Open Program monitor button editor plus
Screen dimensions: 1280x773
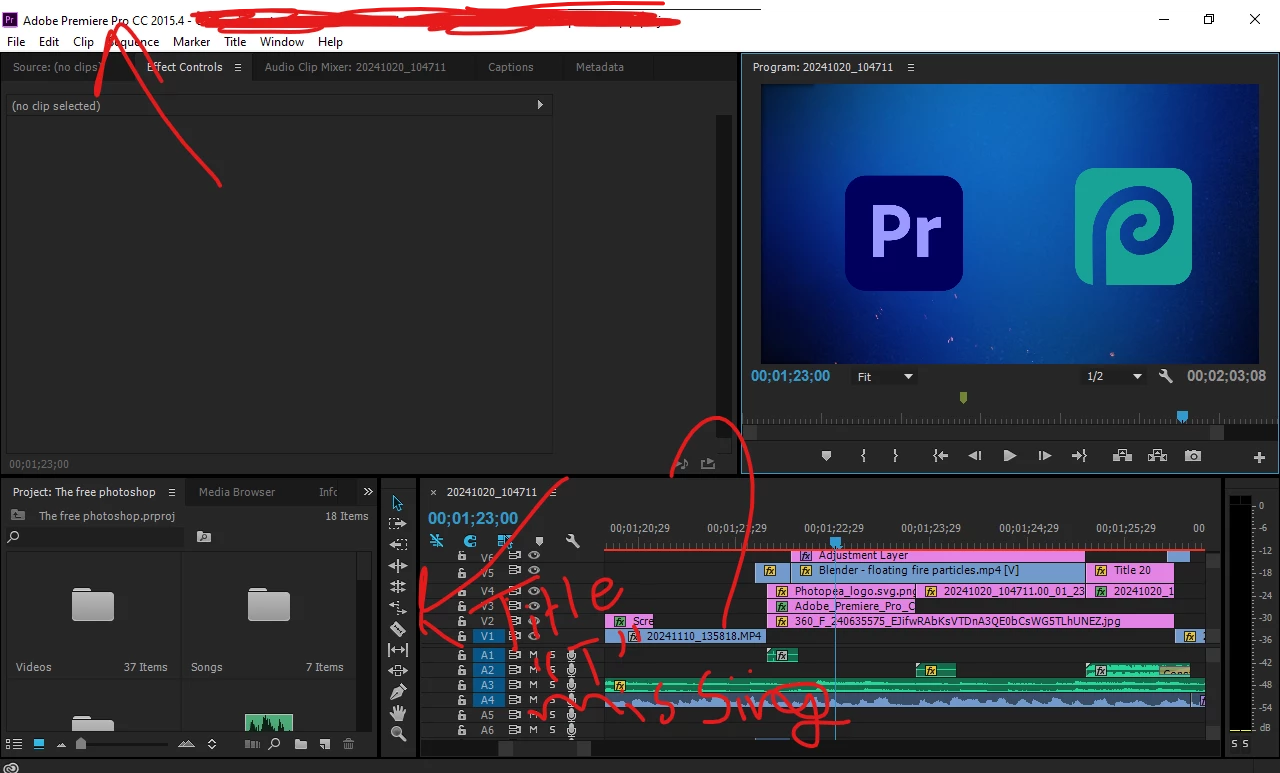tap(1259, 457)
